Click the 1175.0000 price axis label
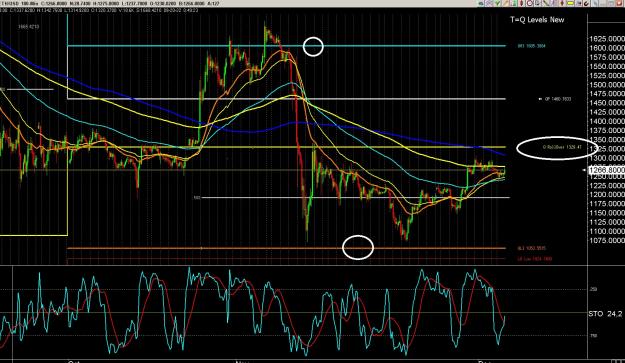 606,204
